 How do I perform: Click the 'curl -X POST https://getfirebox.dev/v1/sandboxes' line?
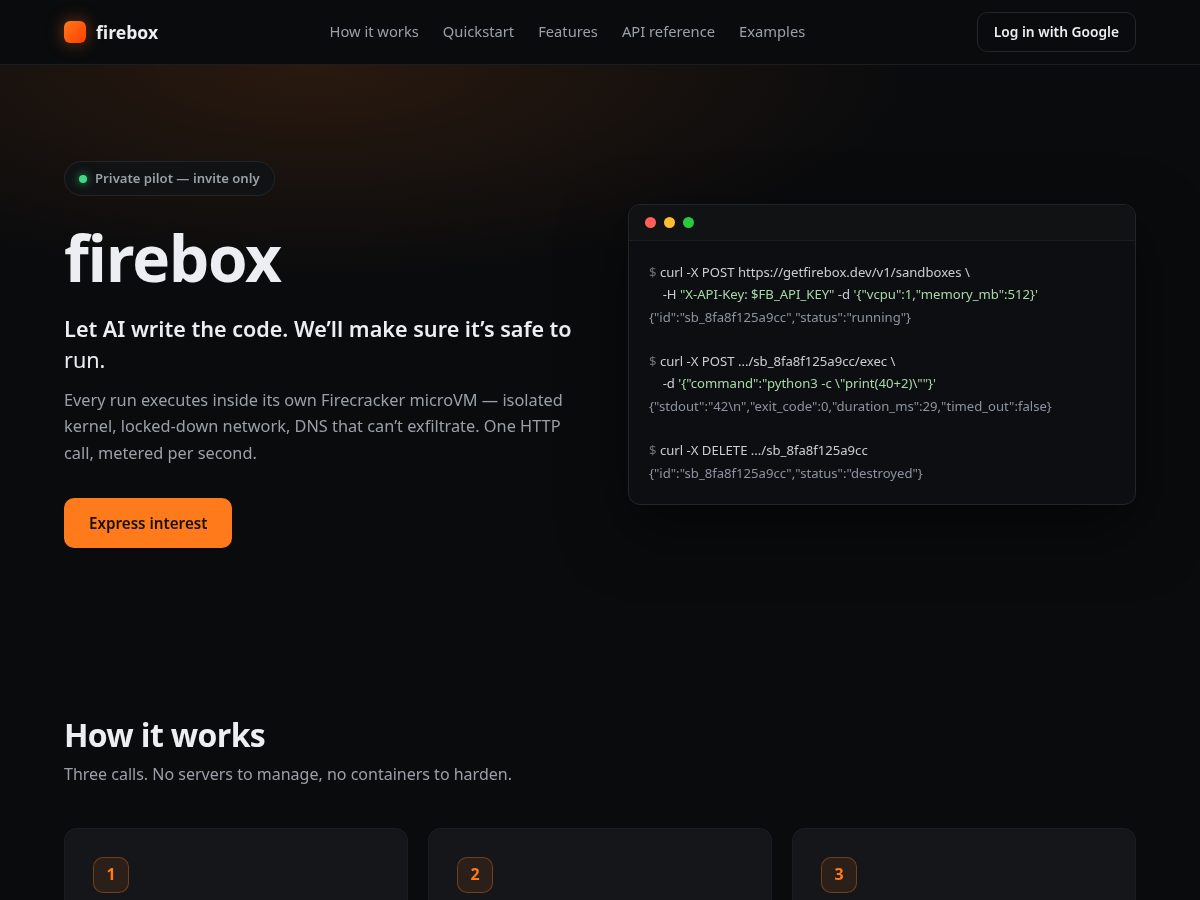click(809, 272)
